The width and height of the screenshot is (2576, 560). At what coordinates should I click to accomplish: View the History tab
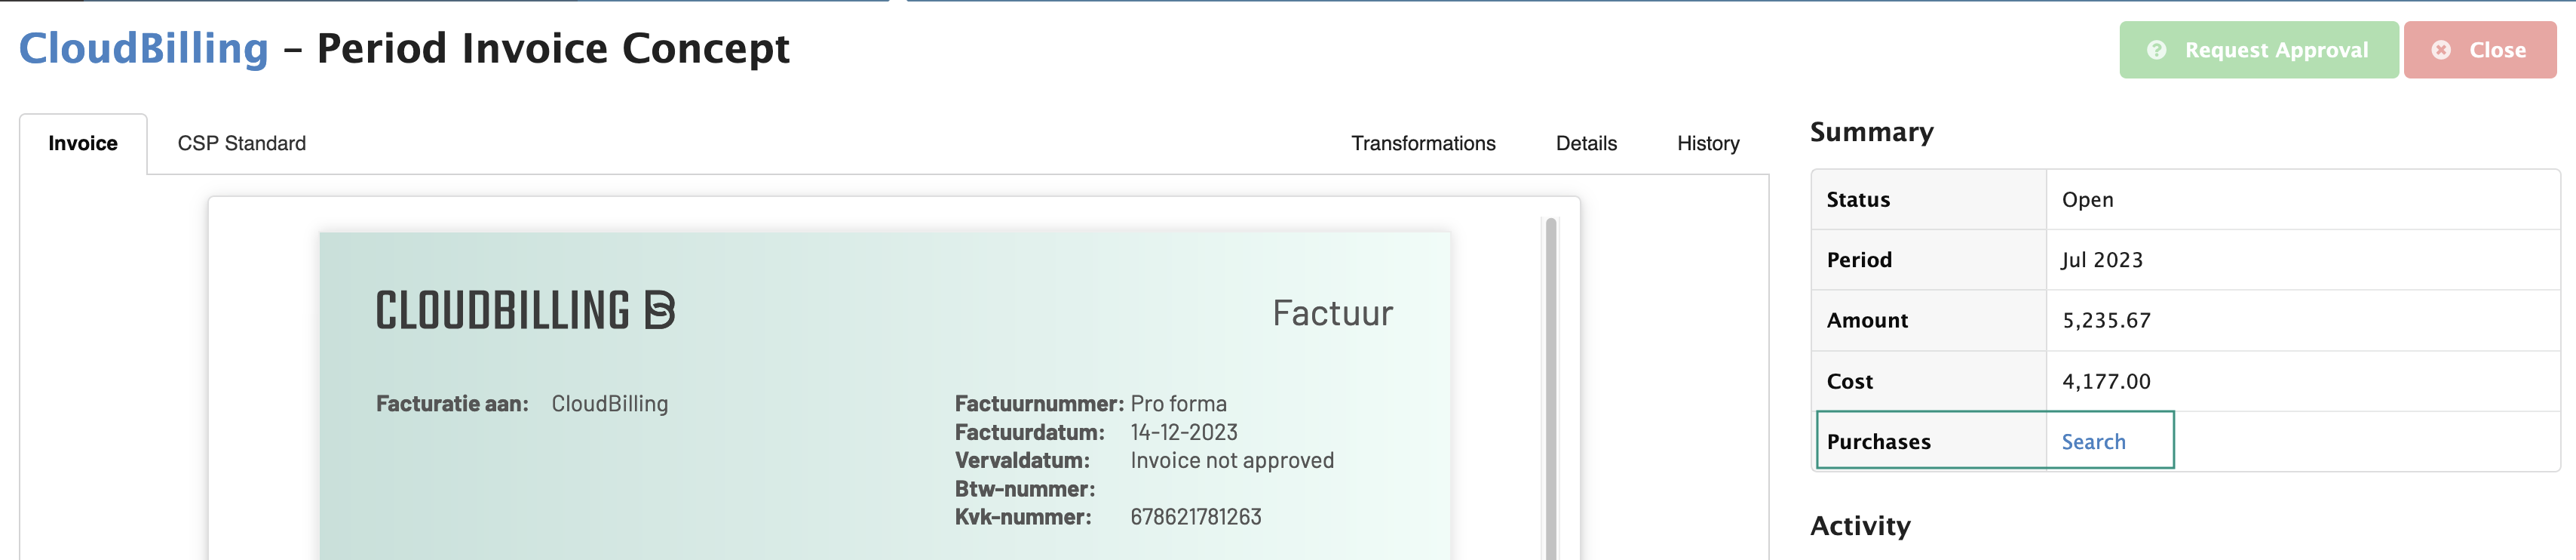click(x=1707, y=143)
